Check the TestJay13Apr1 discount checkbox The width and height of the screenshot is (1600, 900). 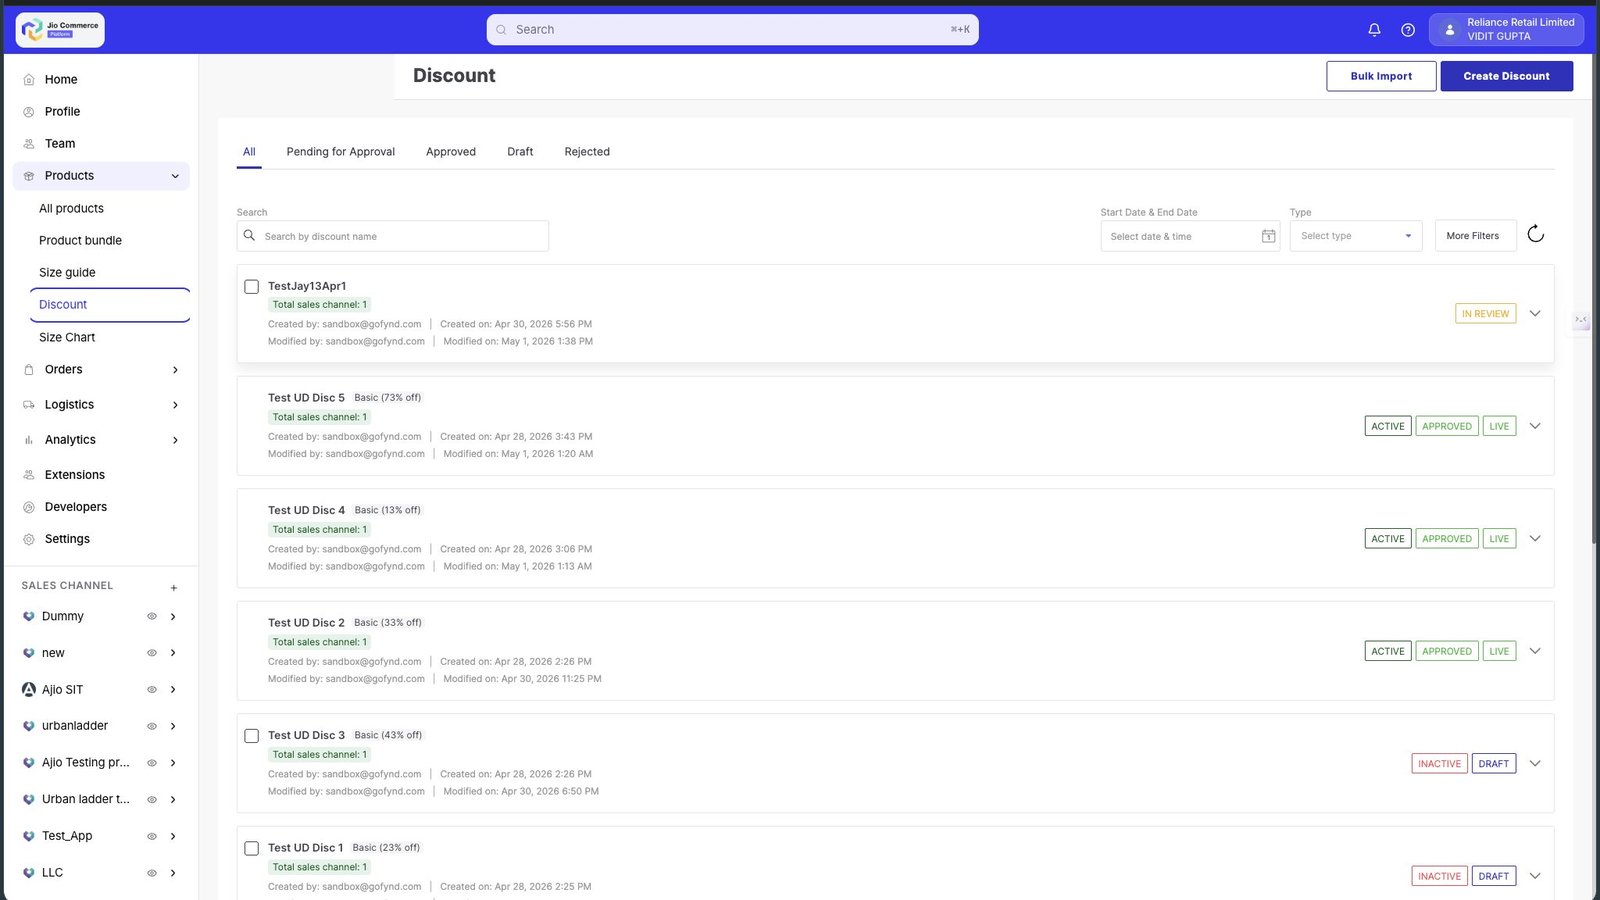pyautogui.click(x=252, y=287)
